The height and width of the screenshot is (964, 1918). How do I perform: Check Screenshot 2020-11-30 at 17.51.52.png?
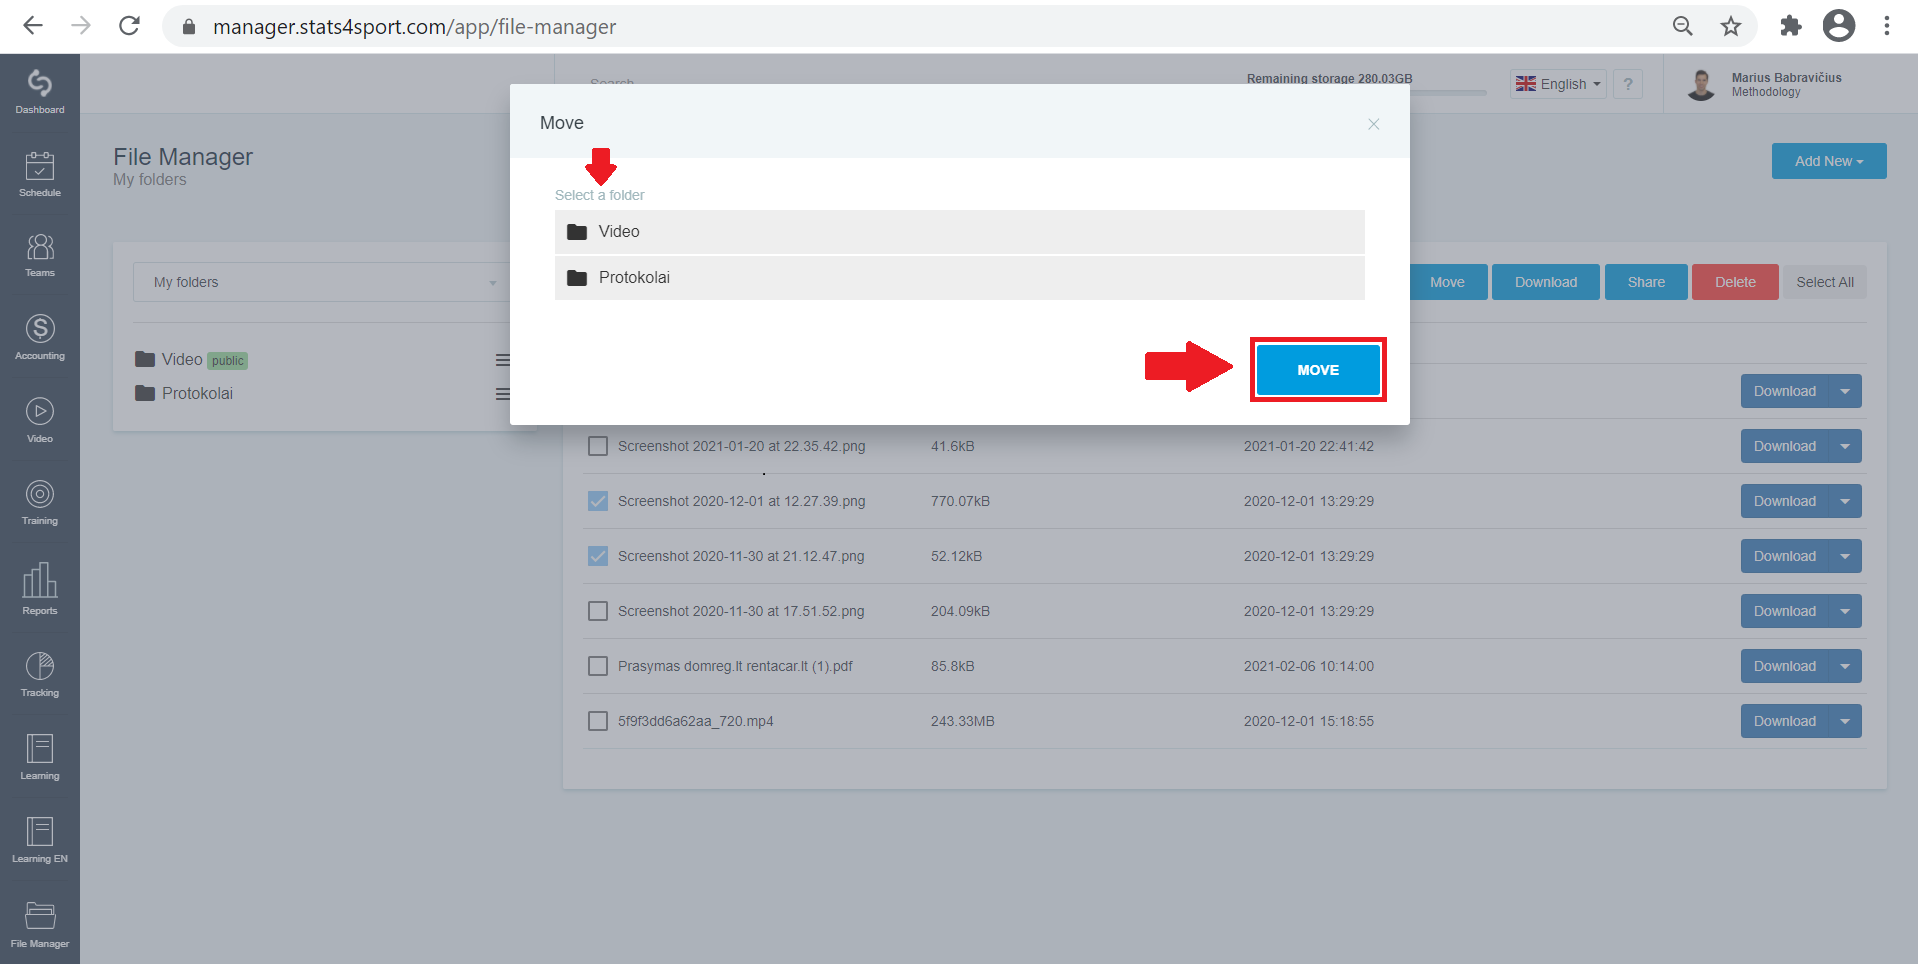[x=598, y=611]
